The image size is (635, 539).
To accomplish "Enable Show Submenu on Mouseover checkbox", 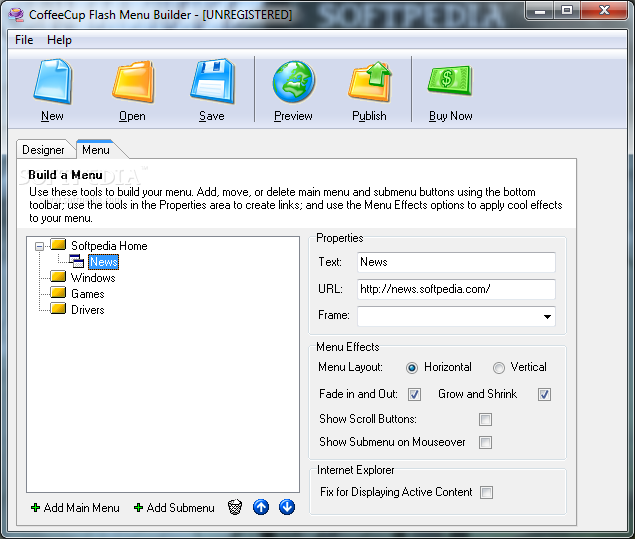I will click(x=485, y=443).
